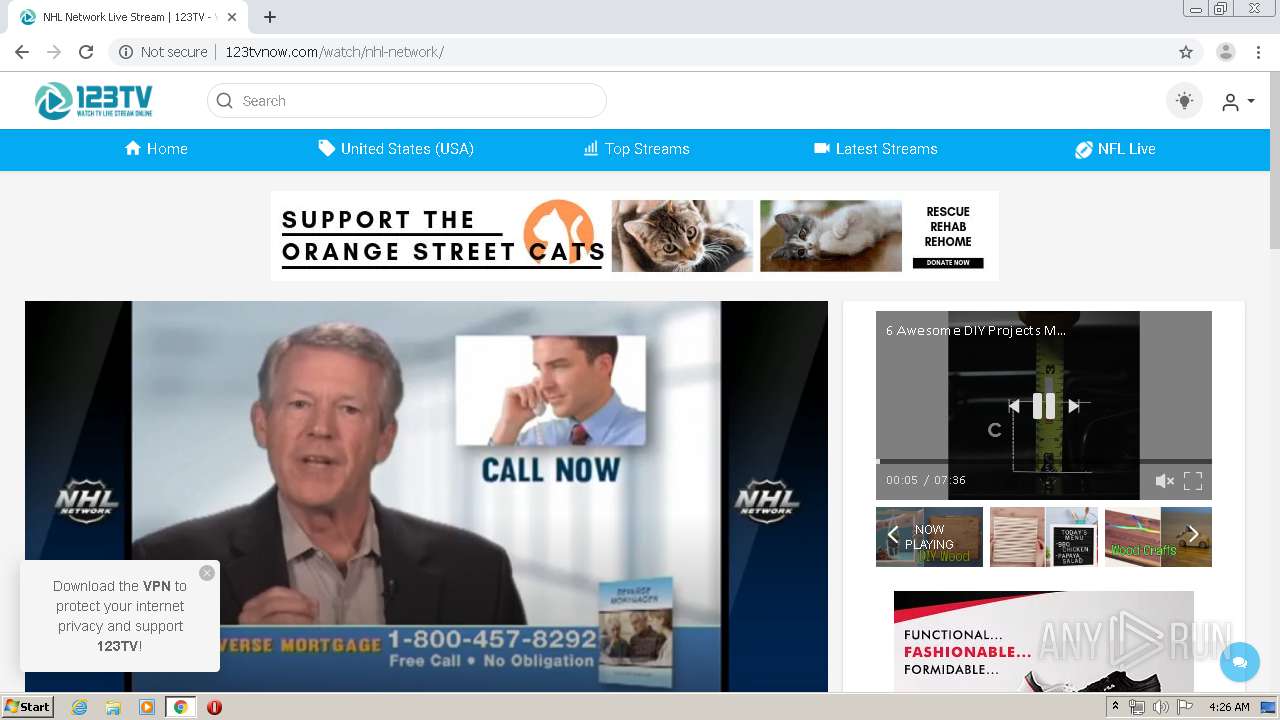The image size is (1280, 720).
Task: Show next playlist thumbnails
Action: tap(1193, 535)
